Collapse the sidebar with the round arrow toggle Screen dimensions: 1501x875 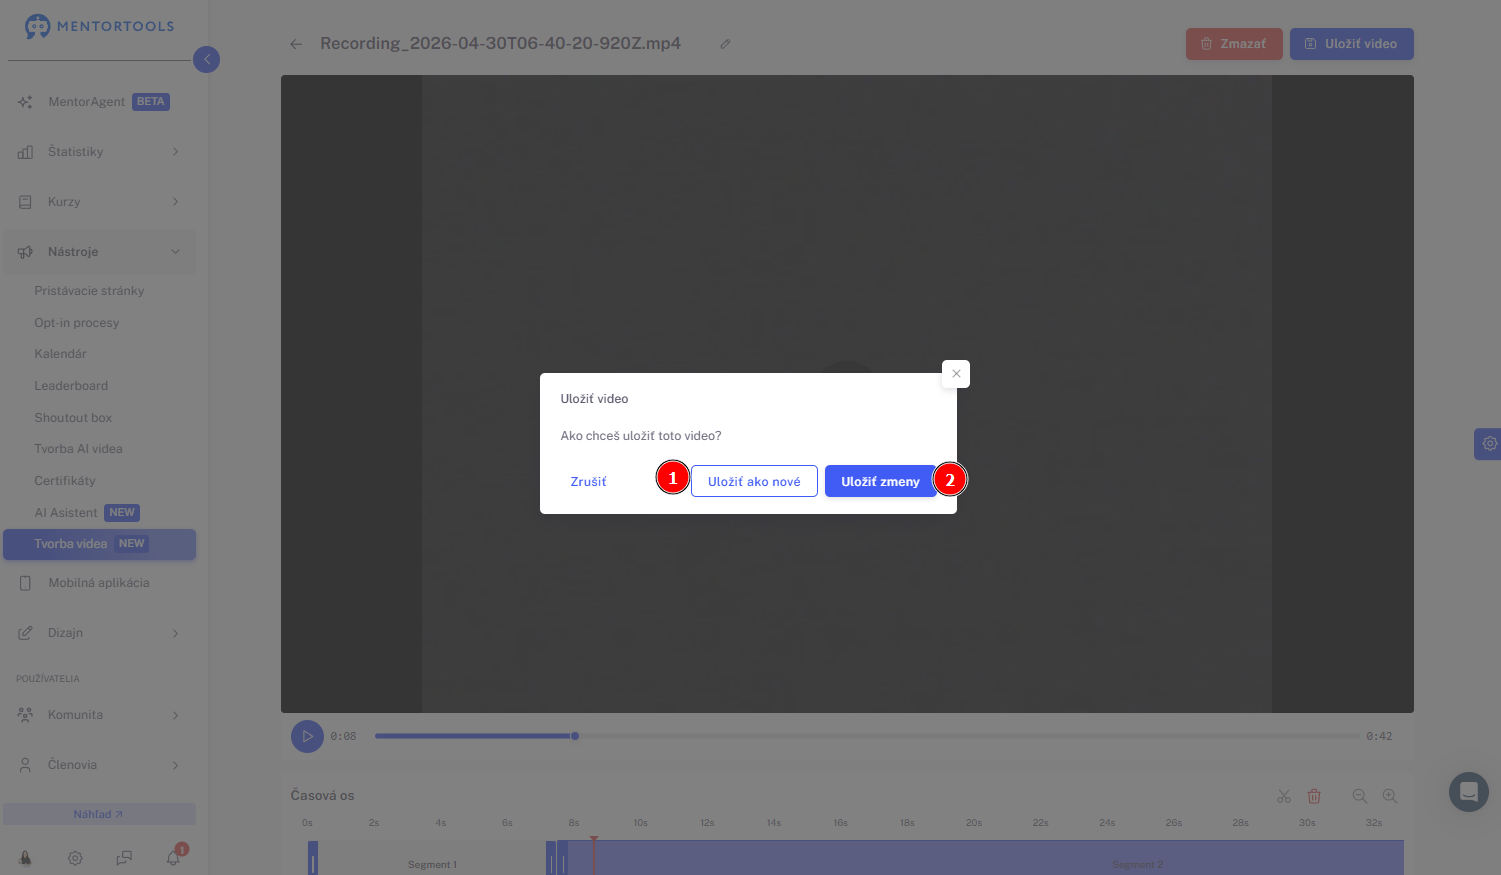[x=206, y=59]
